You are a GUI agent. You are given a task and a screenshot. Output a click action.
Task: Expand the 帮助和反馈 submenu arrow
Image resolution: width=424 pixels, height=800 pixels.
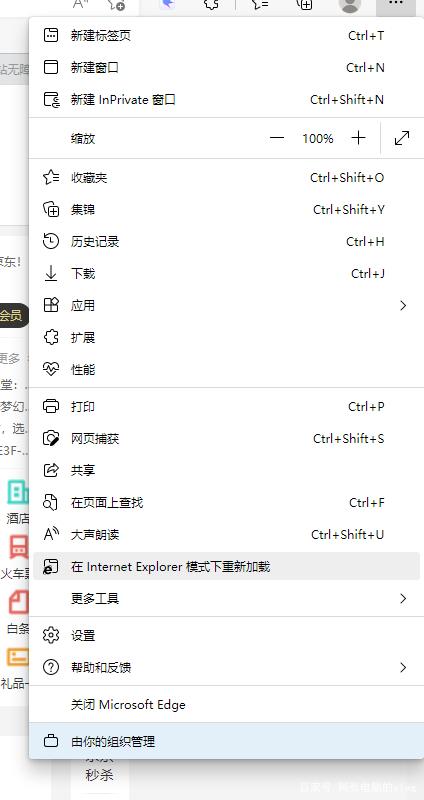point(403,667)
